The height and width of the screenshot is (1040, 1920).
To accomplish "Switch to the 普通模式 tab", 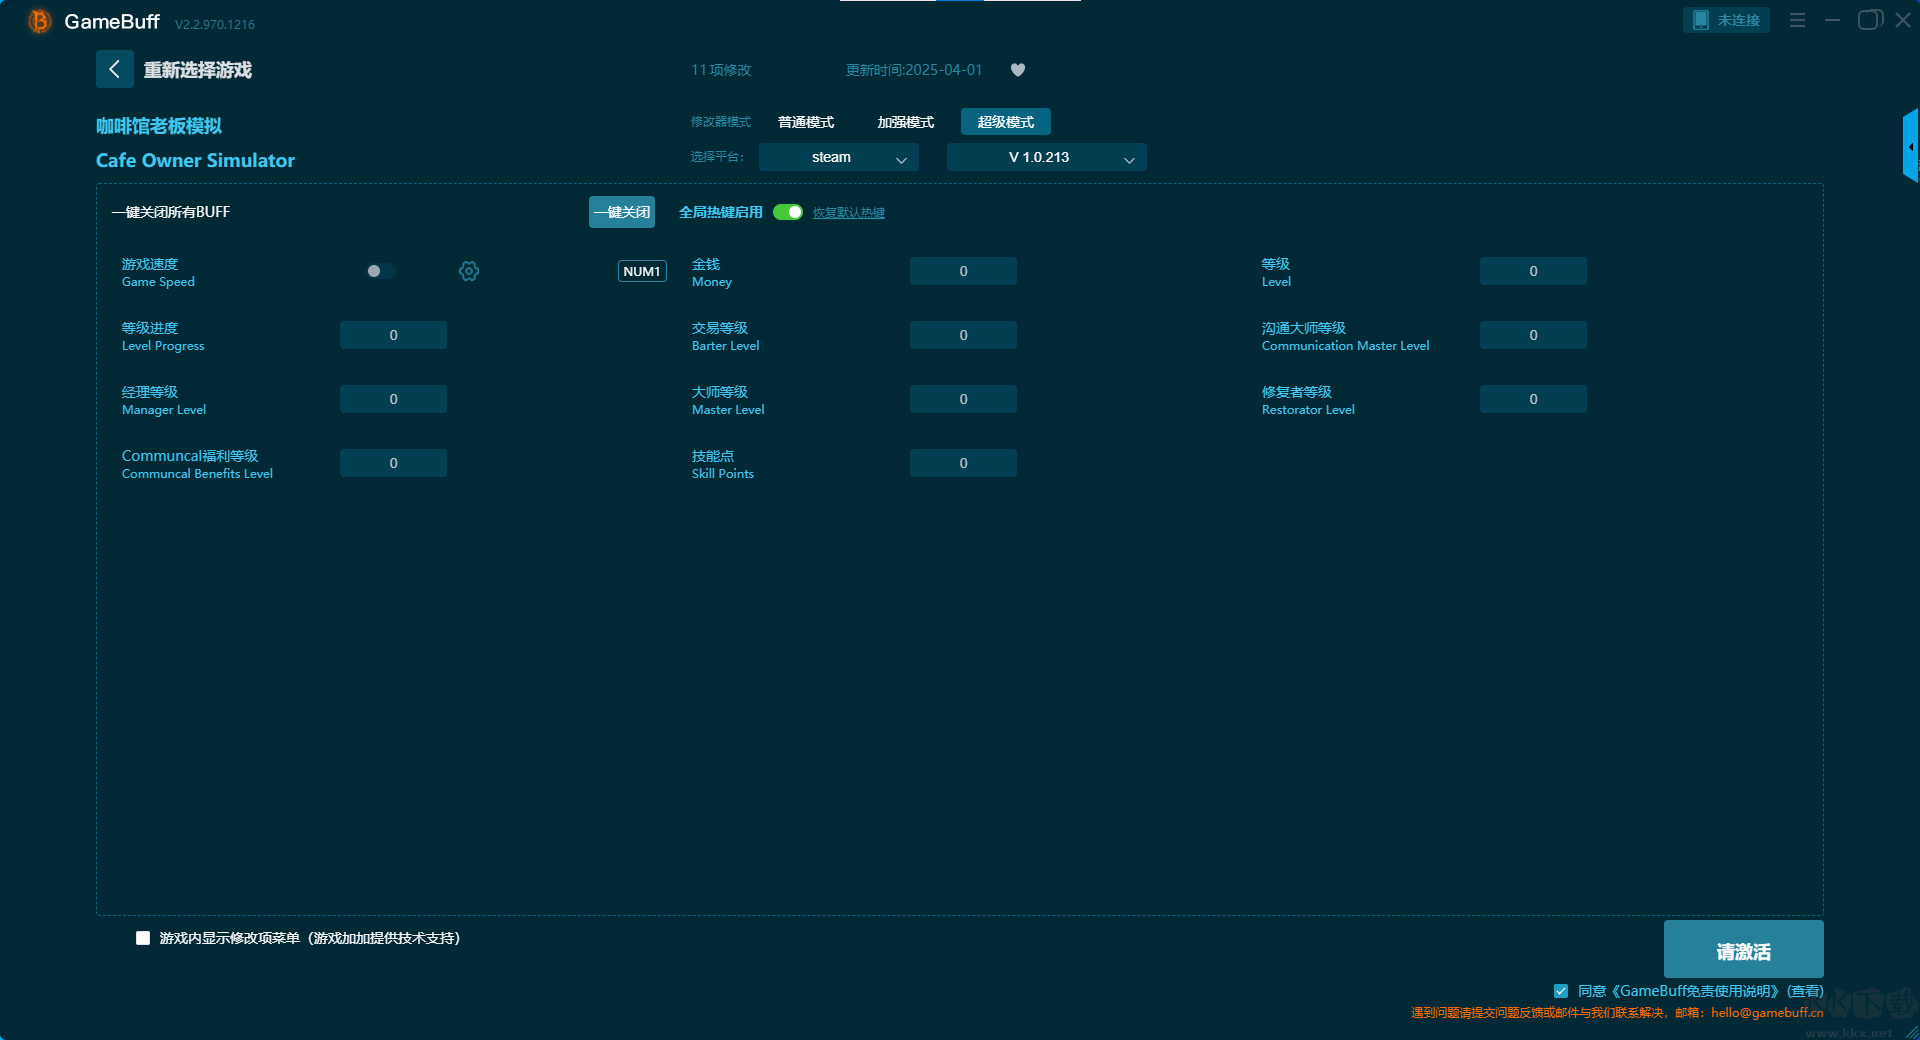I will tap(806, 122).
